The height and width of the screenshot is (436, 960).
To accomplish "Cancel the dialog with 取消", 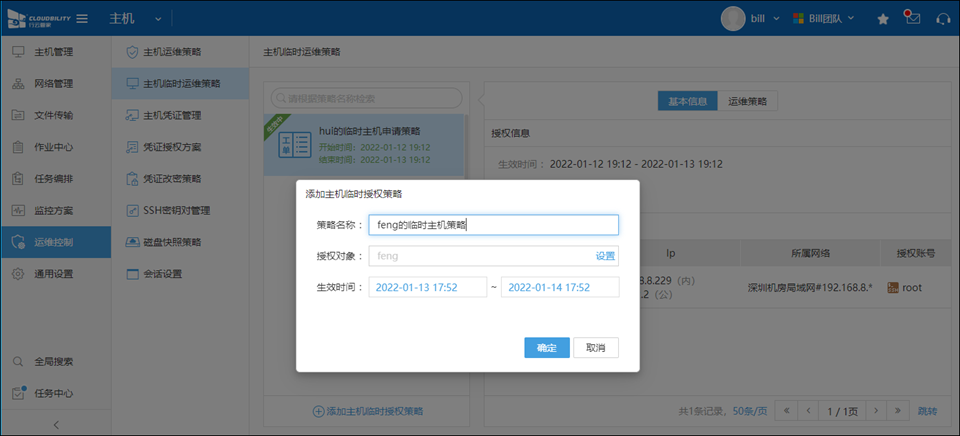I will [x=596, y=347].
